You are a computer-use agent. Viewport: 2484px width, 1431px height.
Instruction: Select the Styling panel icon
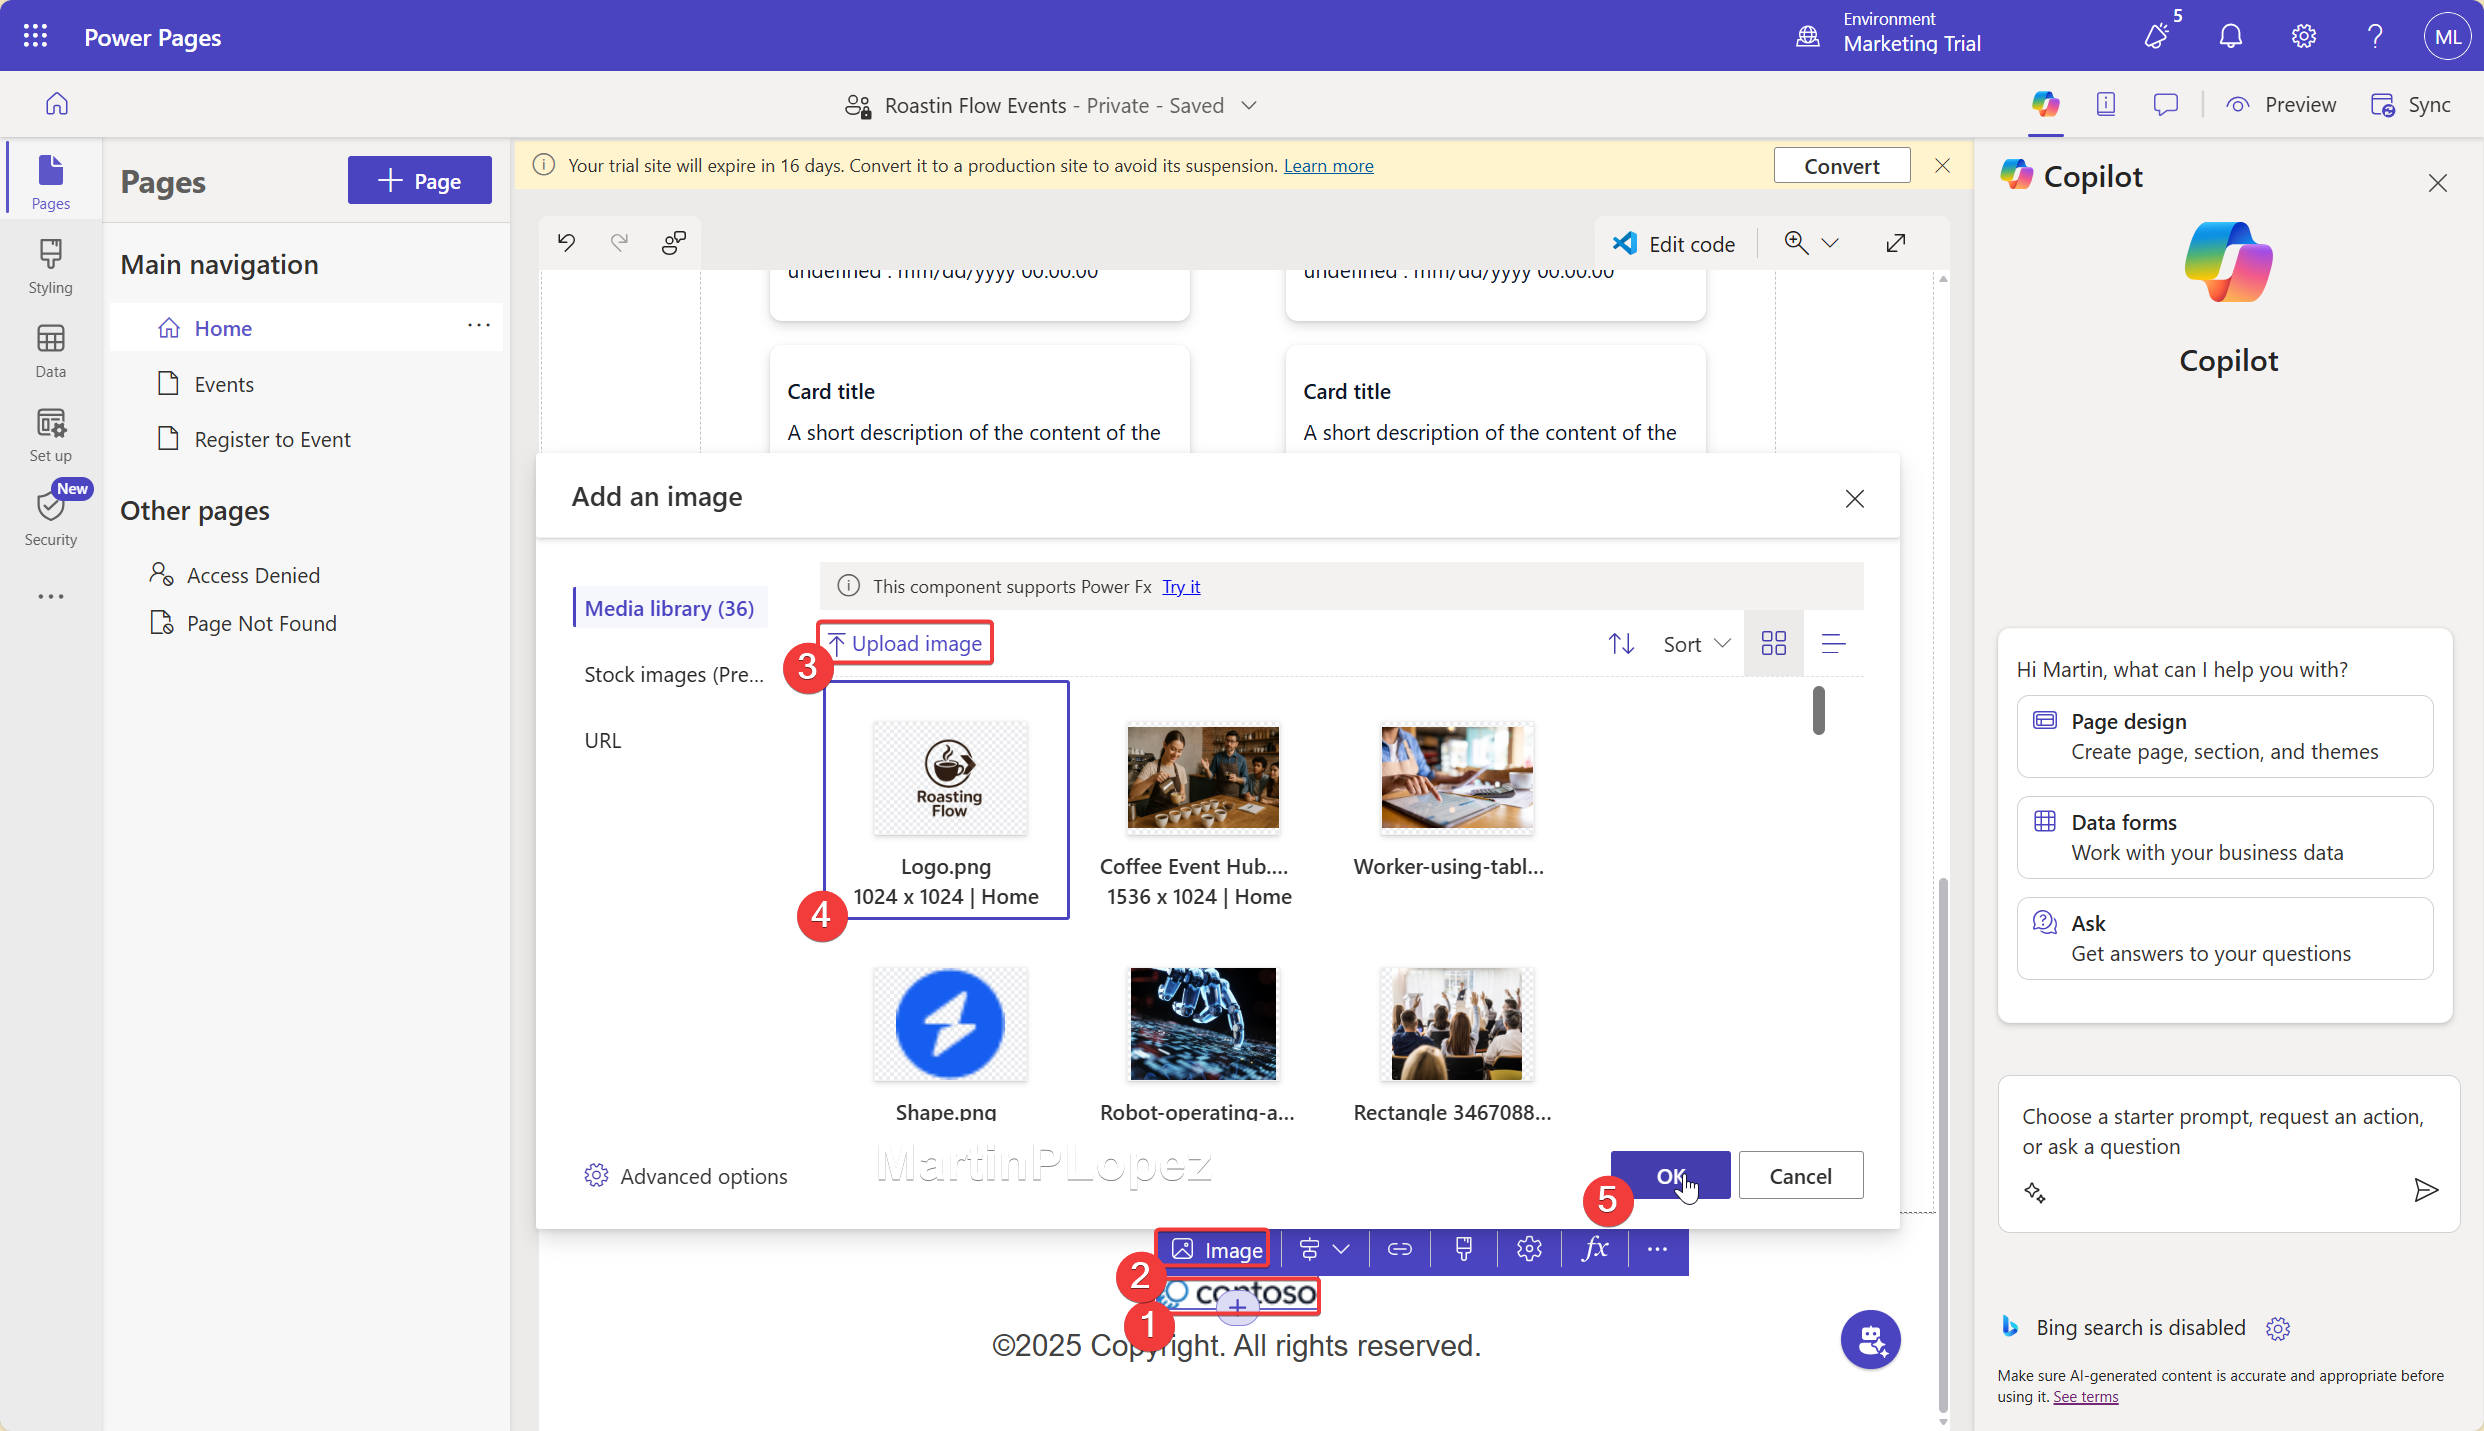point(50,263)
